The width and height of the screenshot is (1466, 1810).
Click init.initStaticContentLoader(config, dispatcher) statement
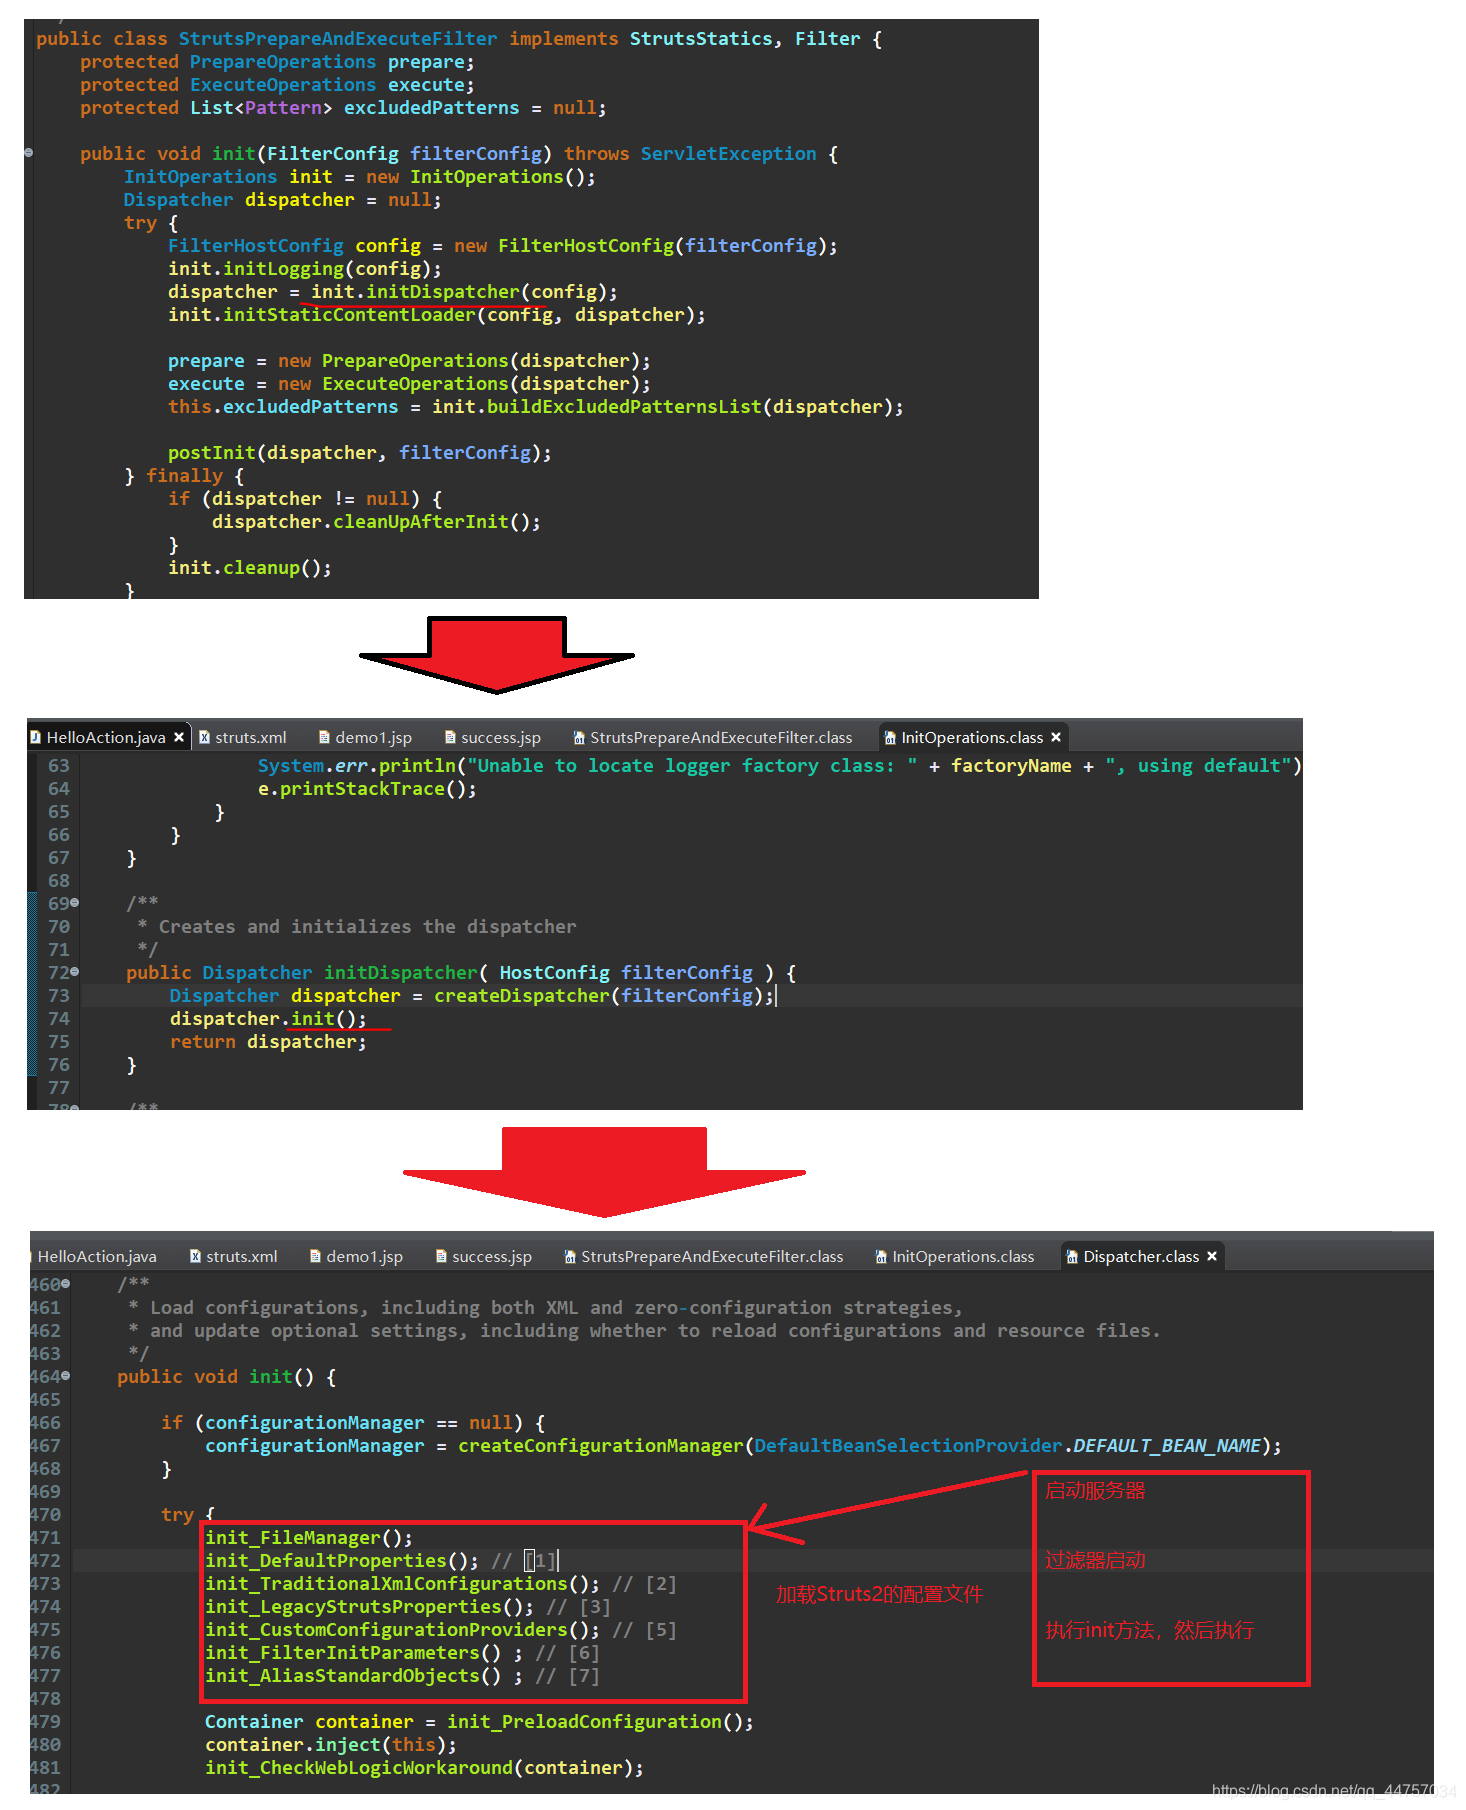(437, 315)
